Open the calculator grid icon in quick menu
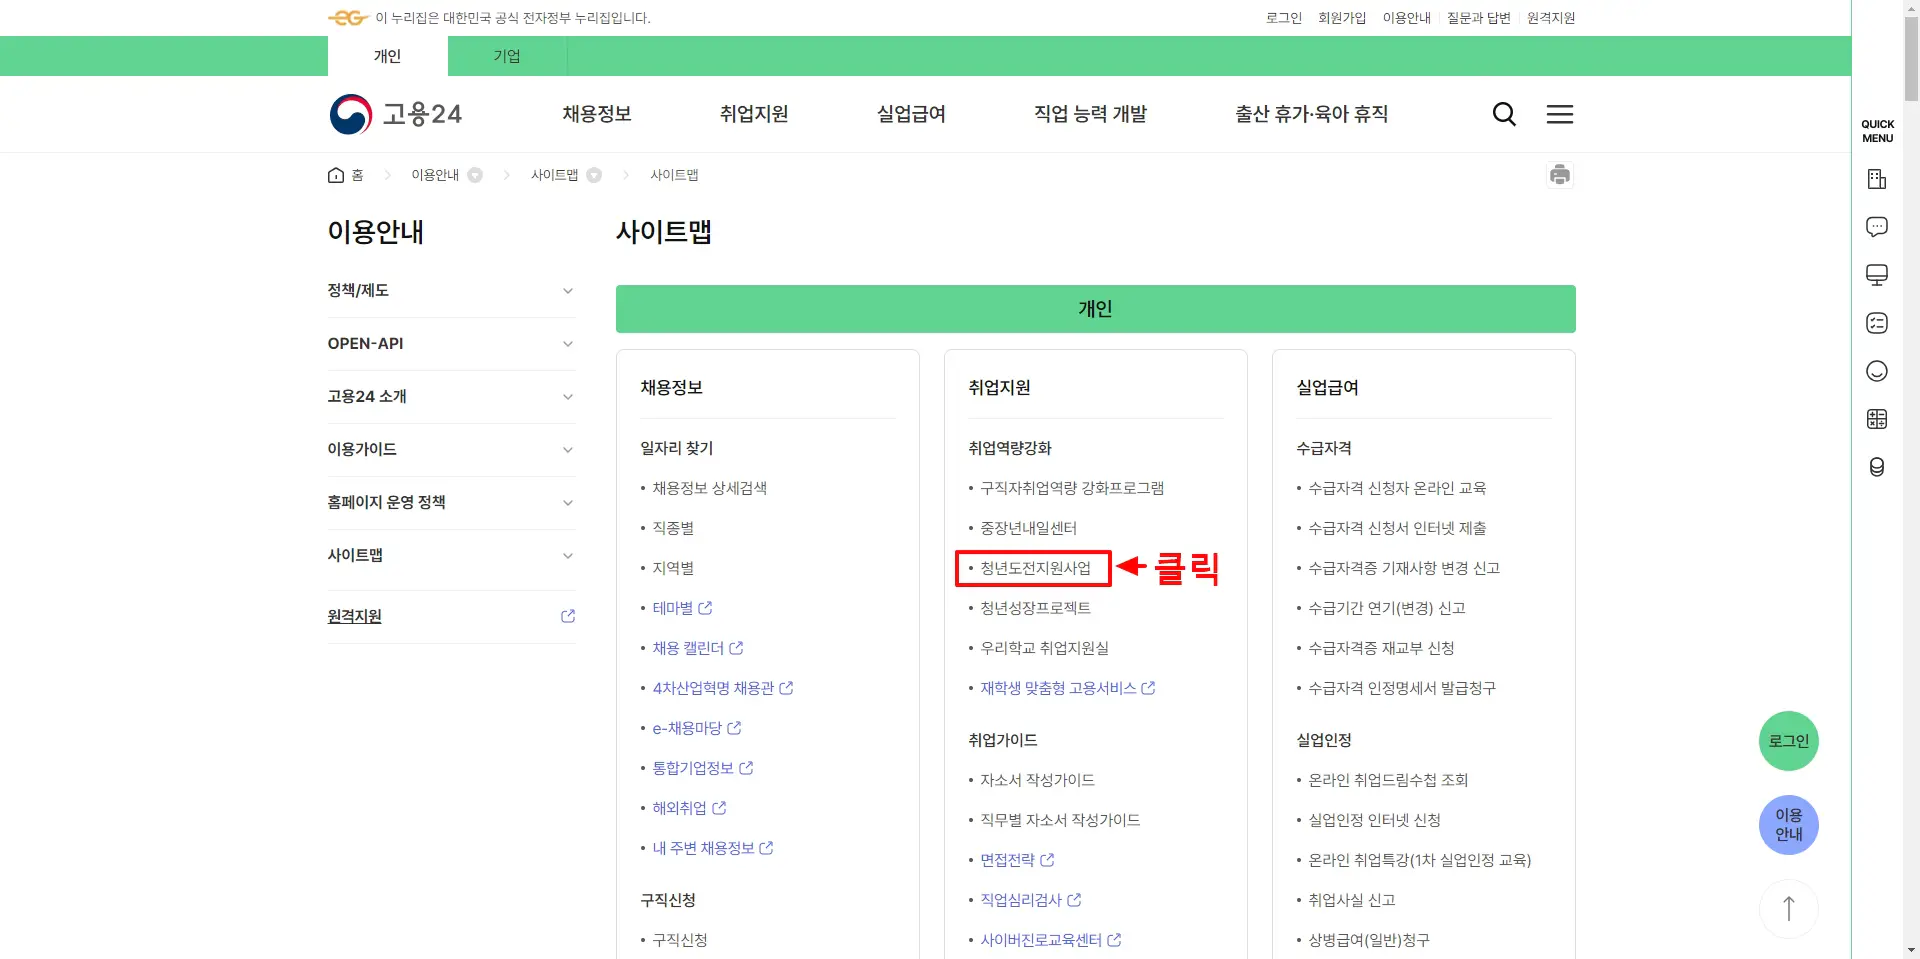This screenshot has width=1920, height=959. click(x=1877, y=419)
